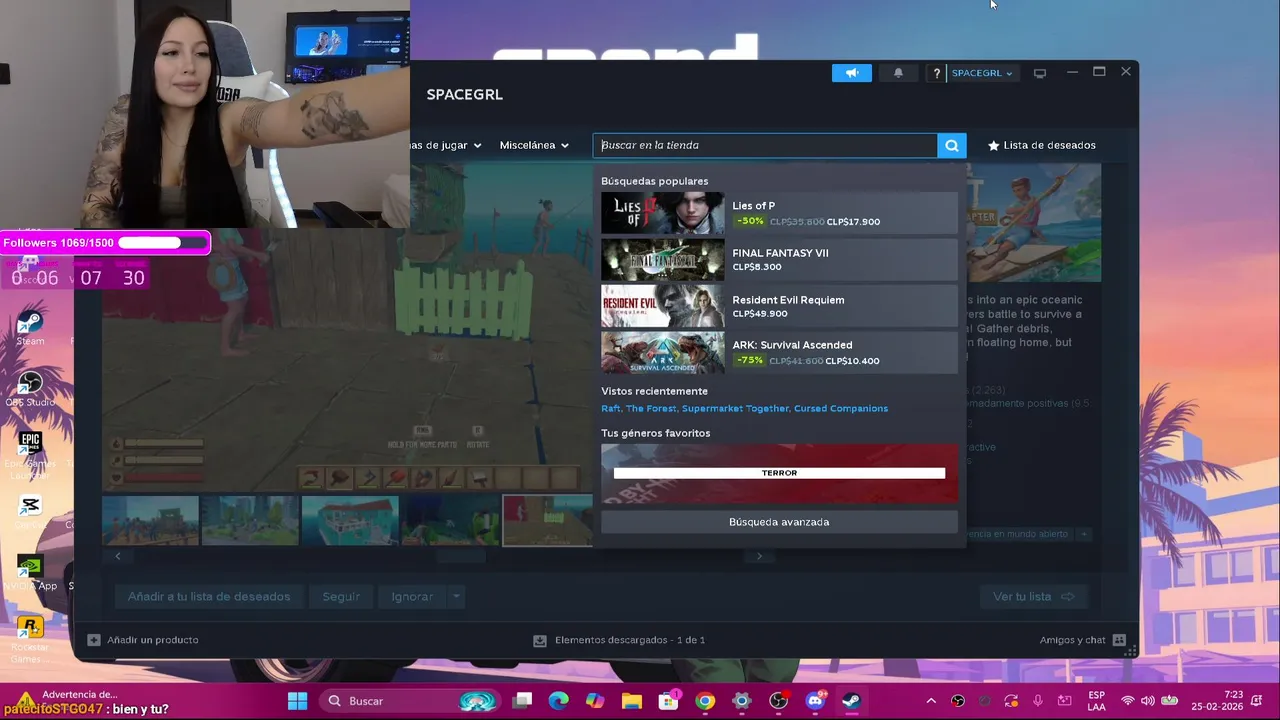Select FINAL FANTASY VII suggestion
This screenshot has height=720, width=1280.
(779, 260)
